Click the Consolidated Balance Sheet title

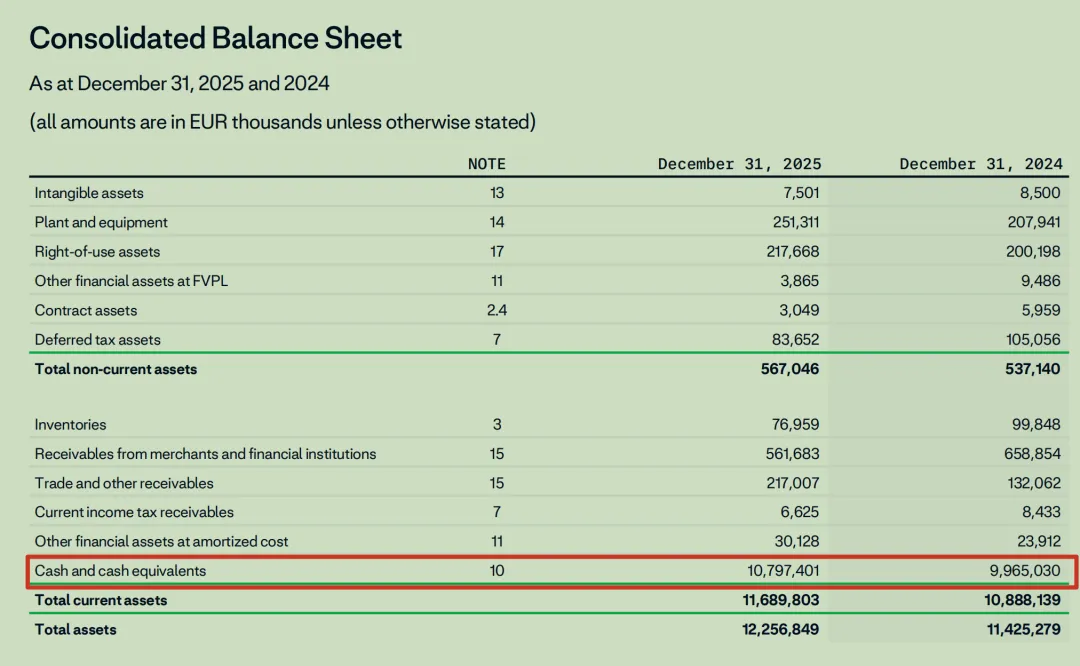tap(215, 39)
